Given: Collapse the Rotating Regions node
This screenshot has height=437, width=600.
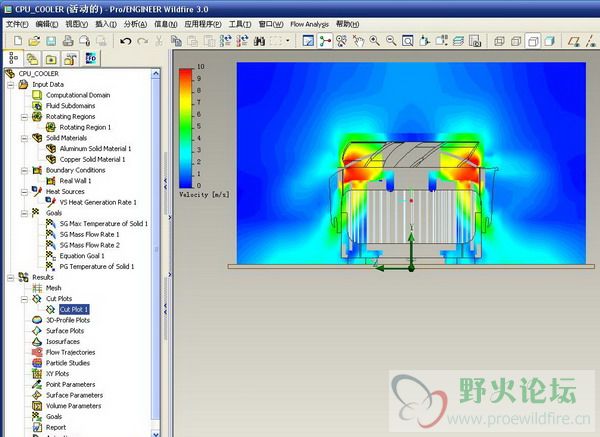Looking at the screenshot, I should [24, 117].
